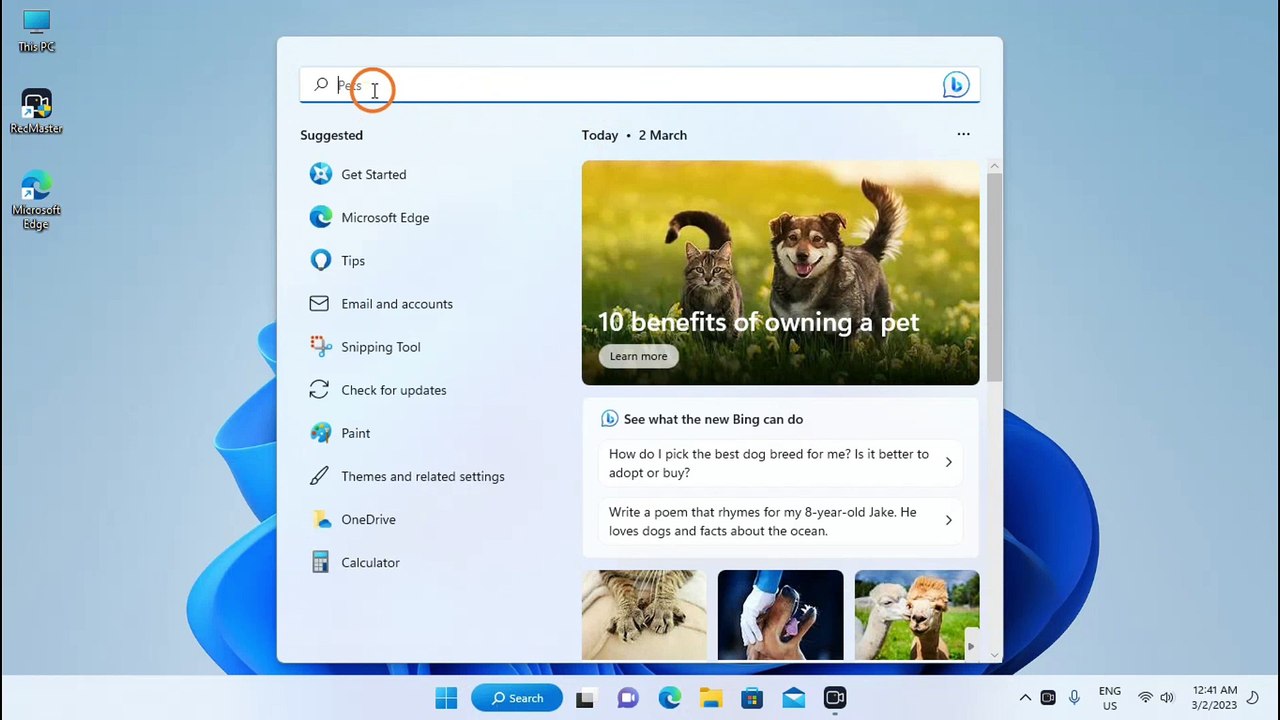
Task: Open the Windows Start button
Action: coord(446,698)
